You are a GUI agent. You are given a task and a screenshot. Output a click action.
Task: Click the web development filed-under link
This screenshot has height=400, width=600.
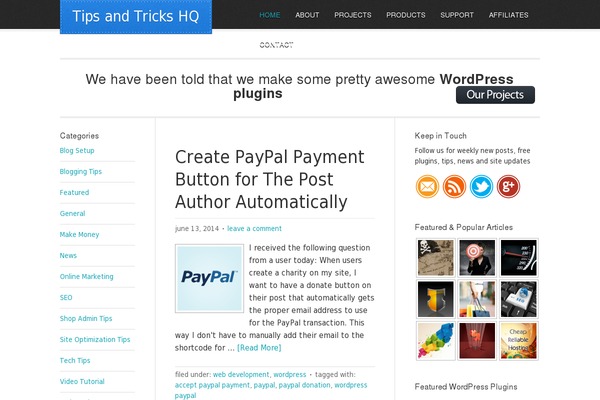coord(241,374)
